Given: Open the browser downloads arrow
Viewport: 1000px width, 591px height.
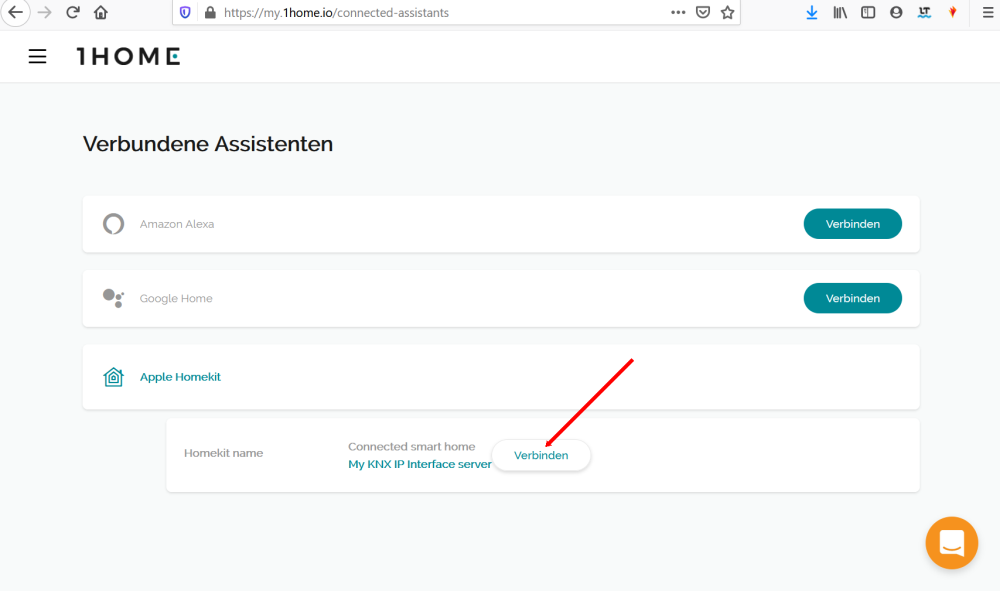Looking at the screenshot, I should pos(812,13).
